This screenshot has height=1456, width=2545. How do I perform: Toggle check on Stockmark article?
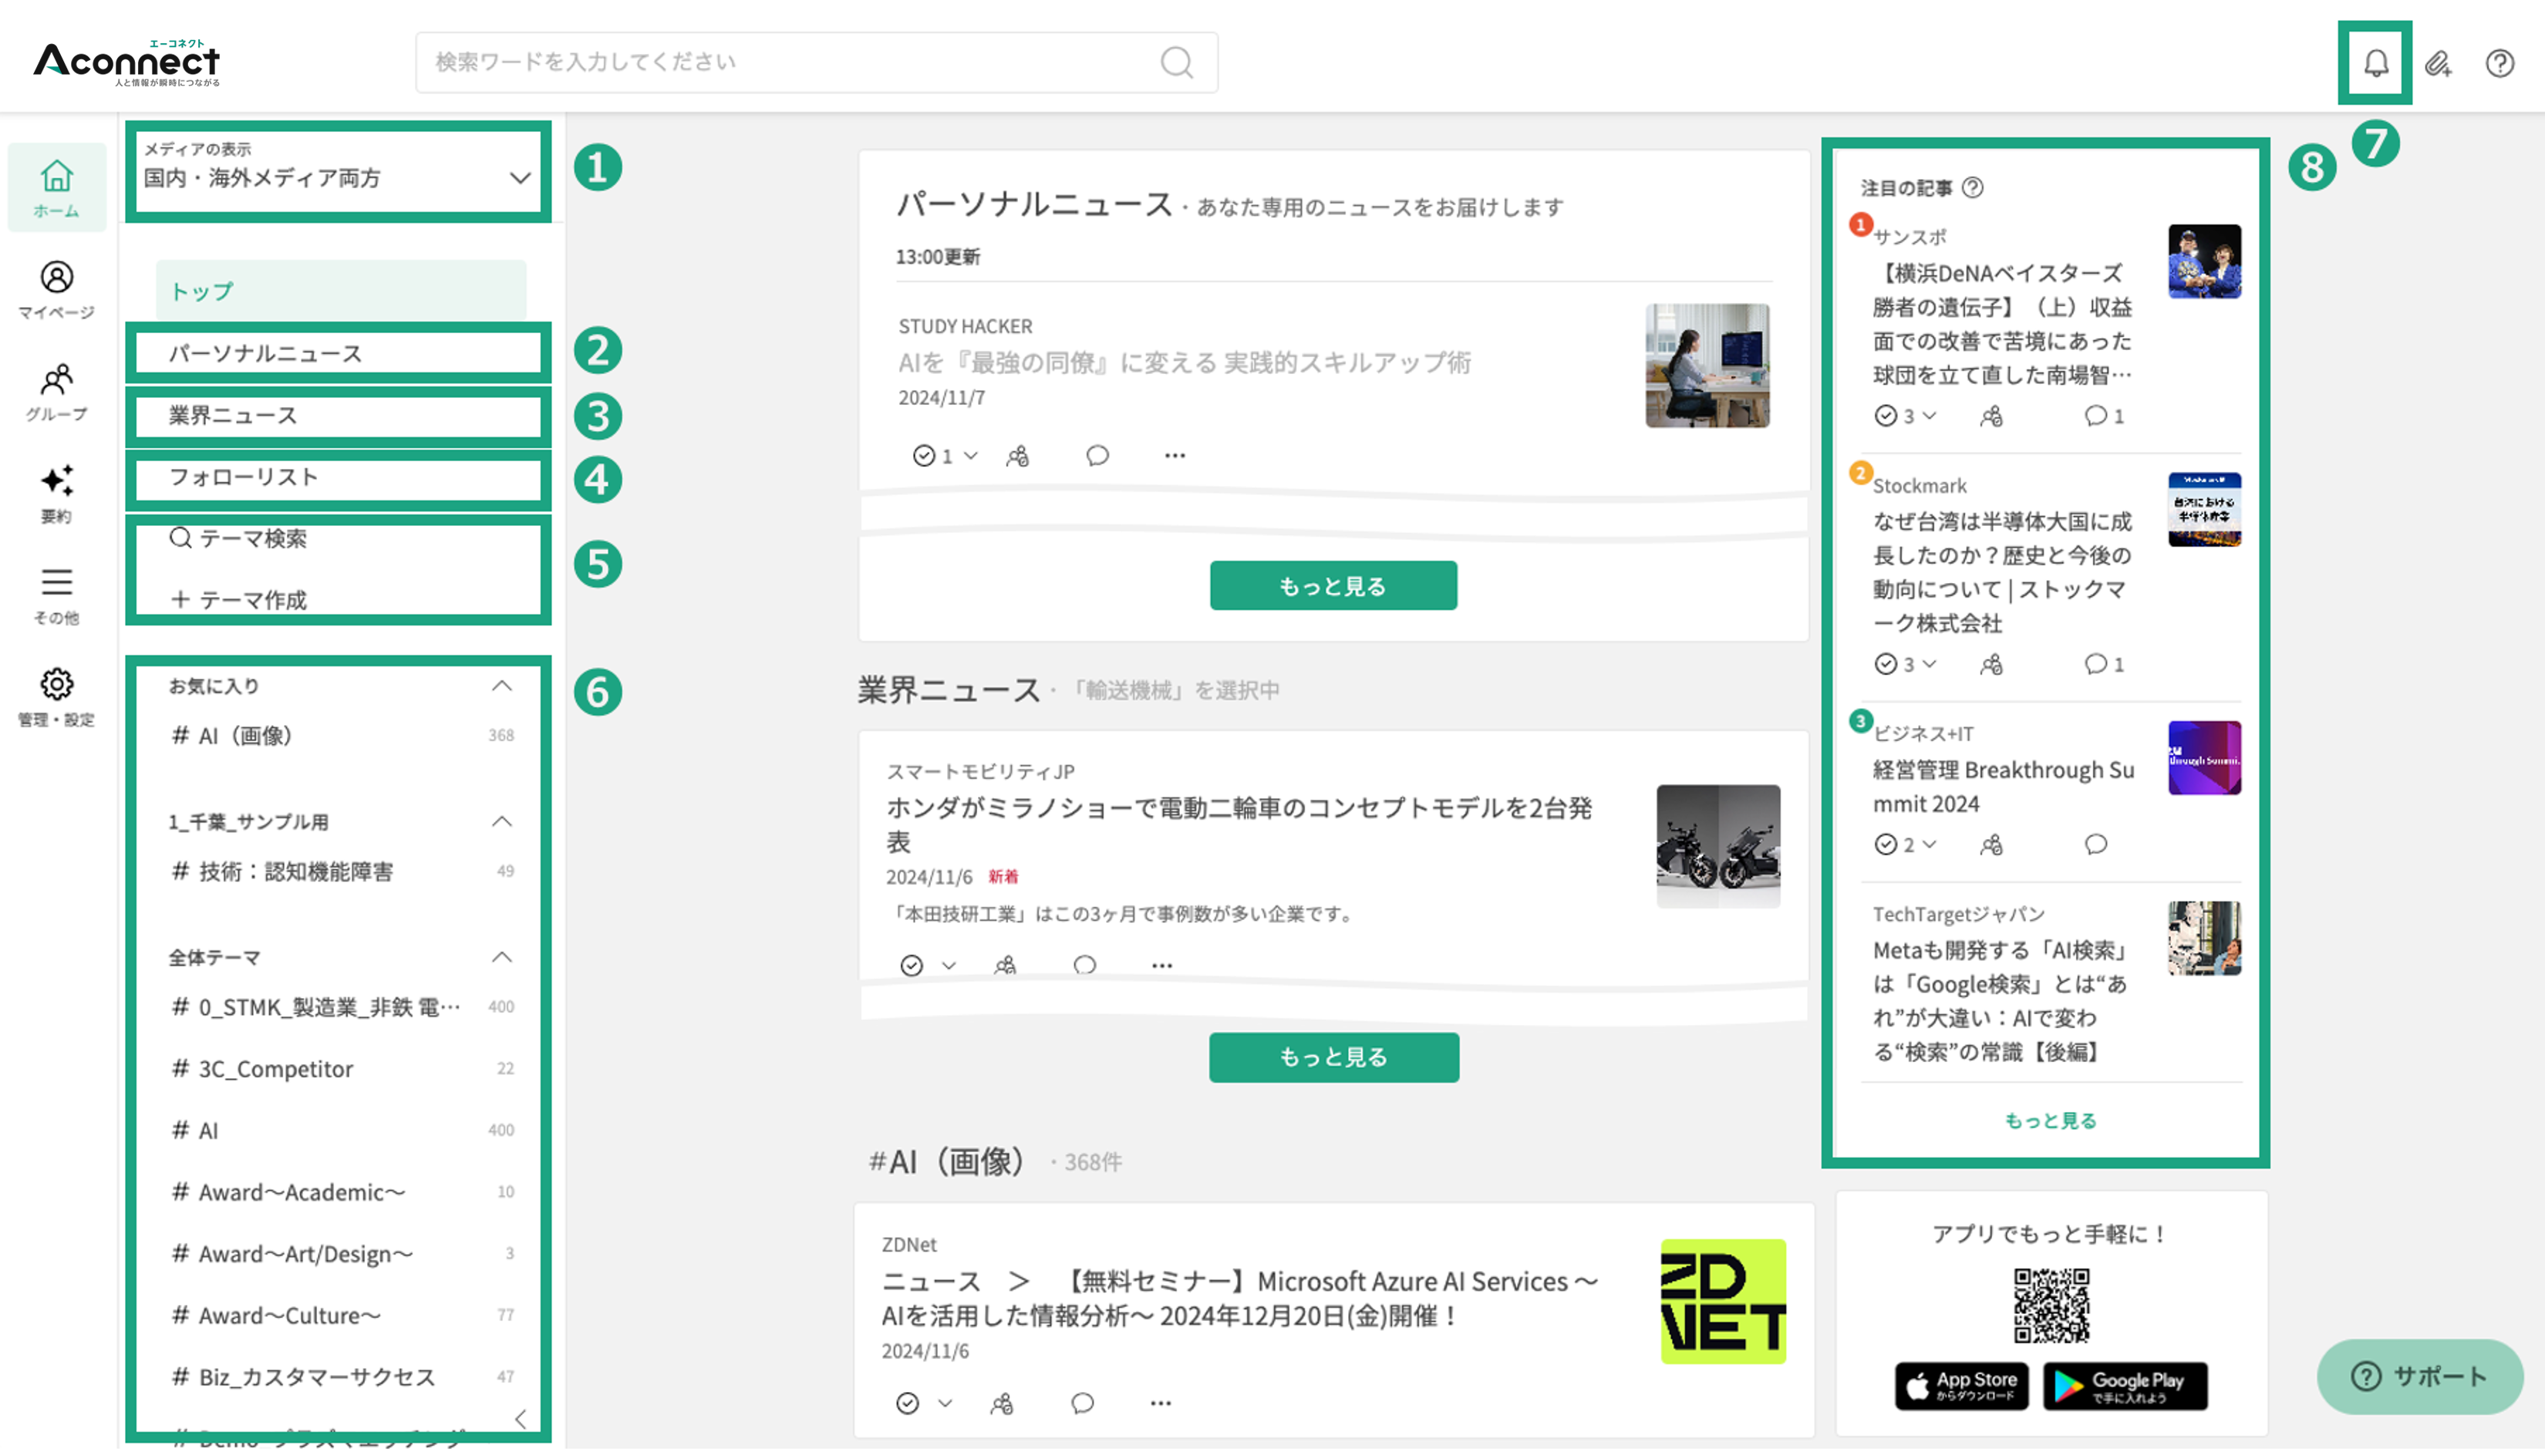pyautogui.click(x=1885, y=664)
